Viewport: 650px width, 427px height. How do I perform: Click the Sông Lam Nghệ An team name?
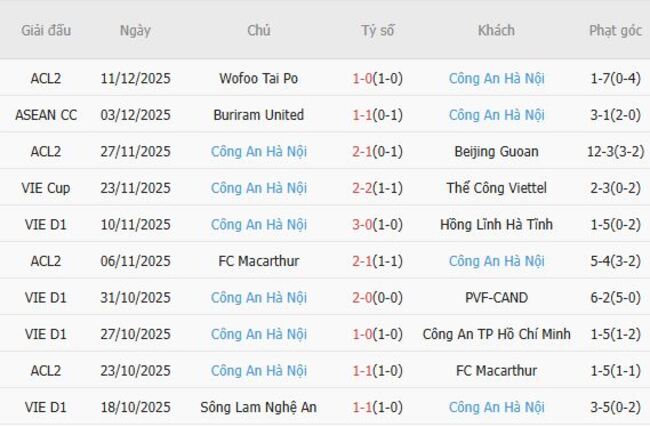pos(259,407)
